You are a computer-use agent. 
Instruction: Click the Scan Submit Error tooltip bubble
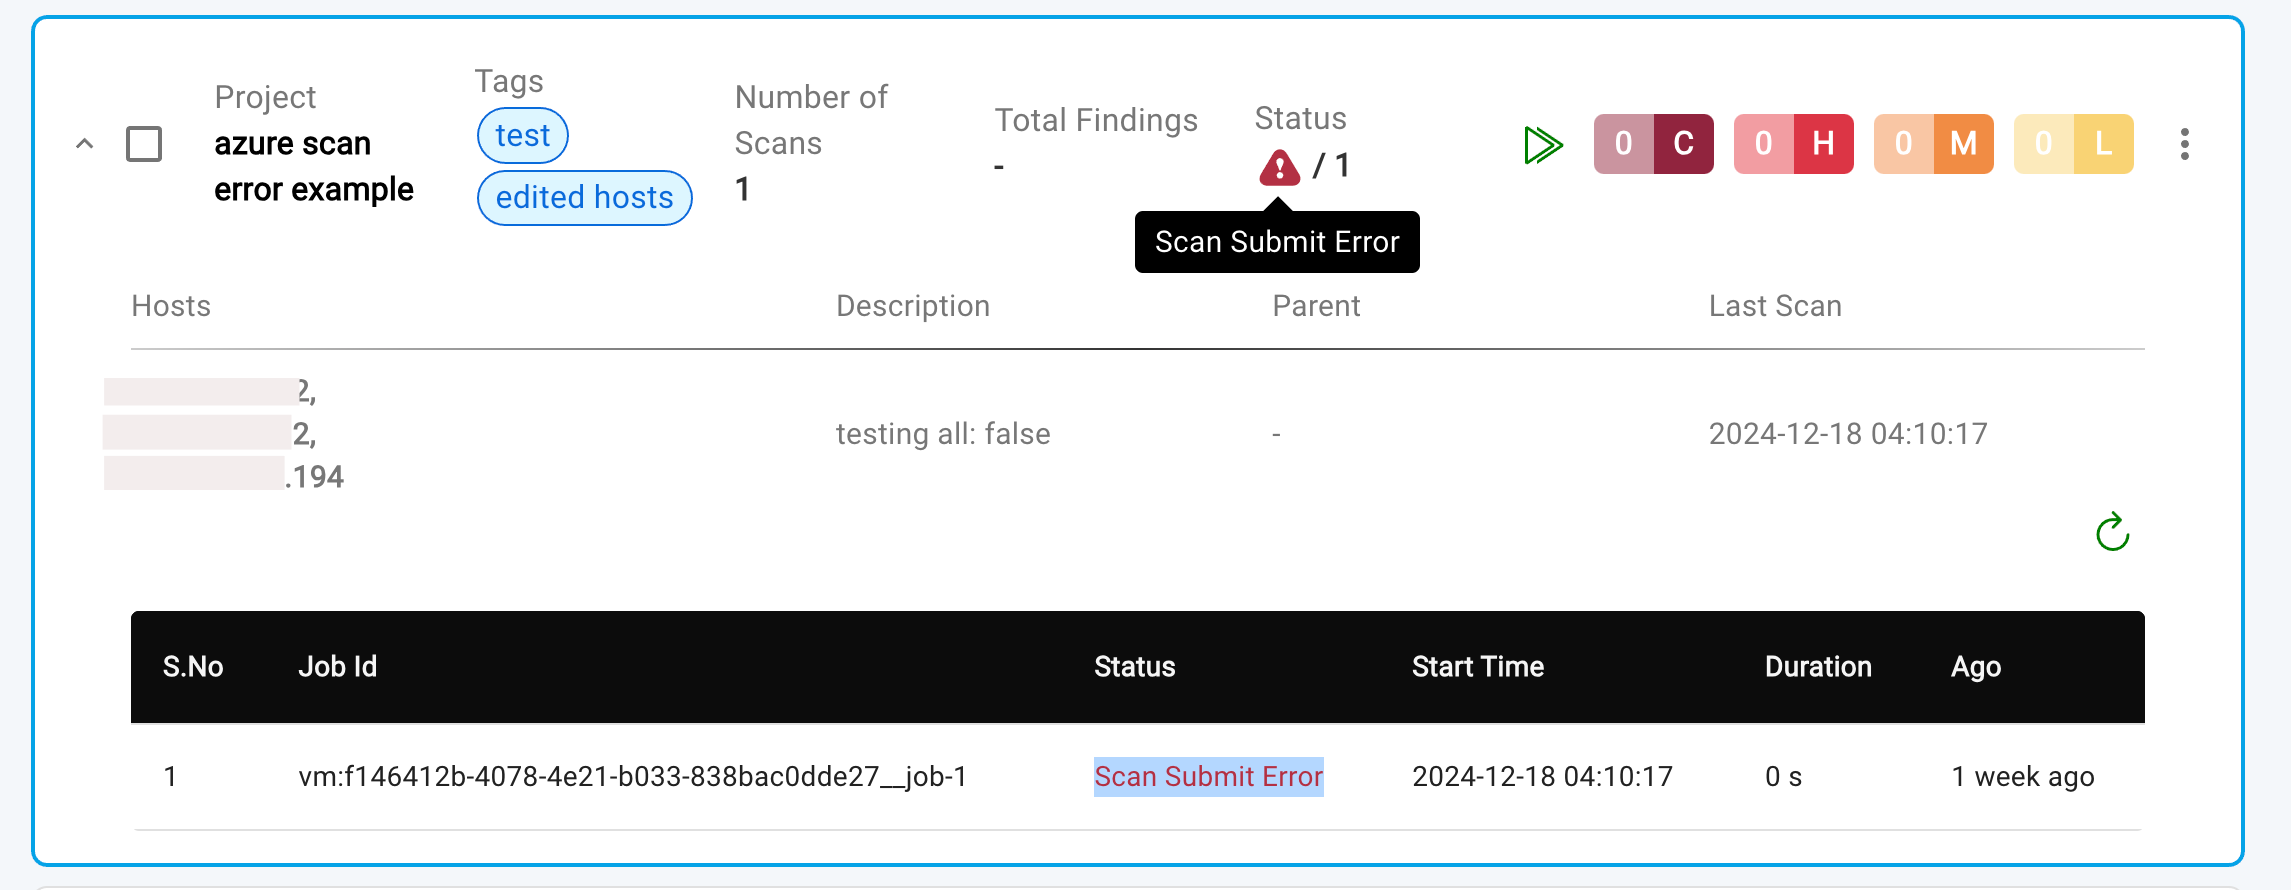click(1277, 241)
